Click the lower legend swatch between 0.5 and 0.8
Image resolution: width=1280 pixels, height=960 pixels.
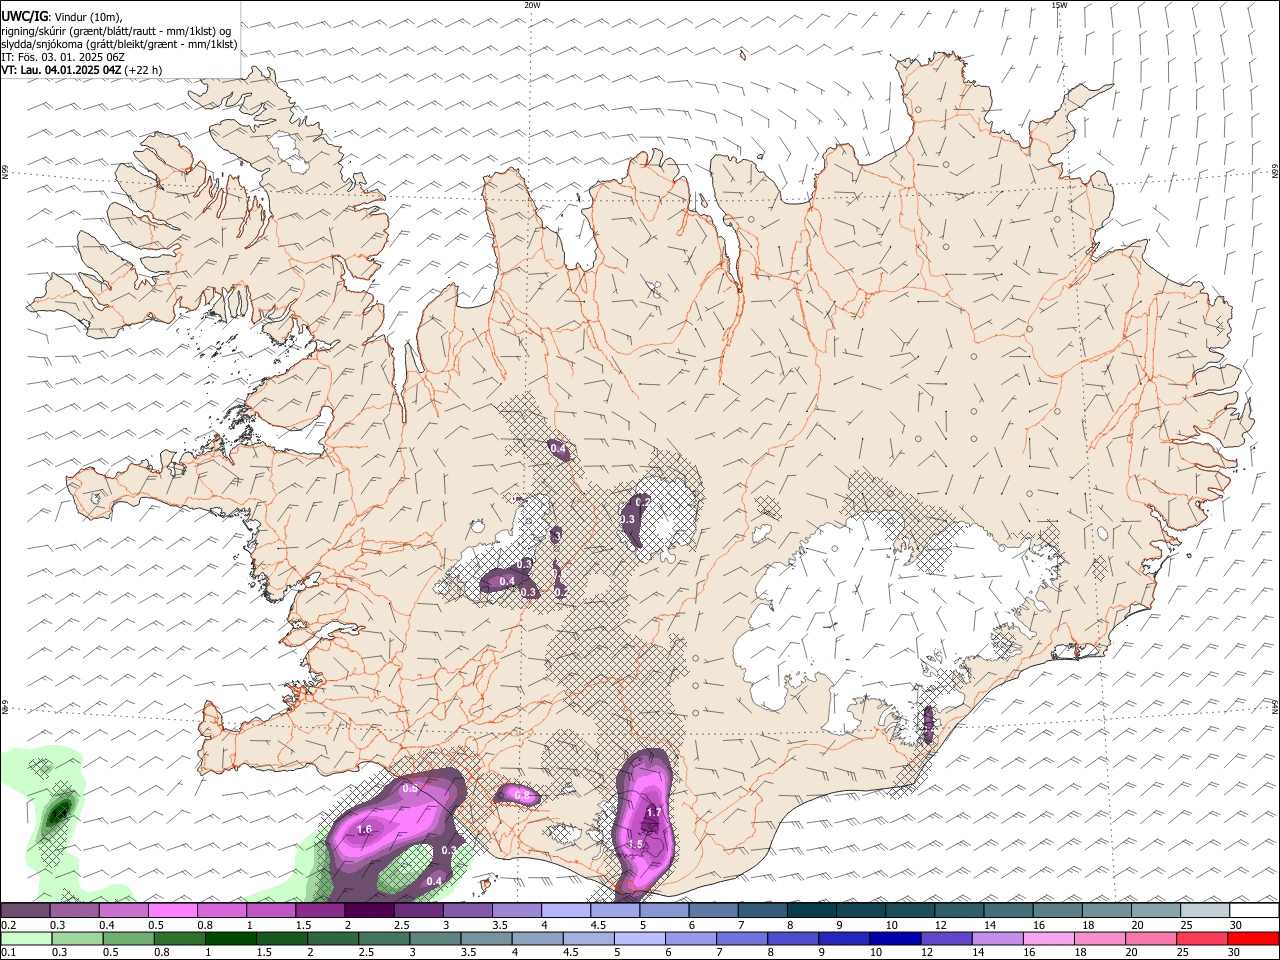point(128,939)
